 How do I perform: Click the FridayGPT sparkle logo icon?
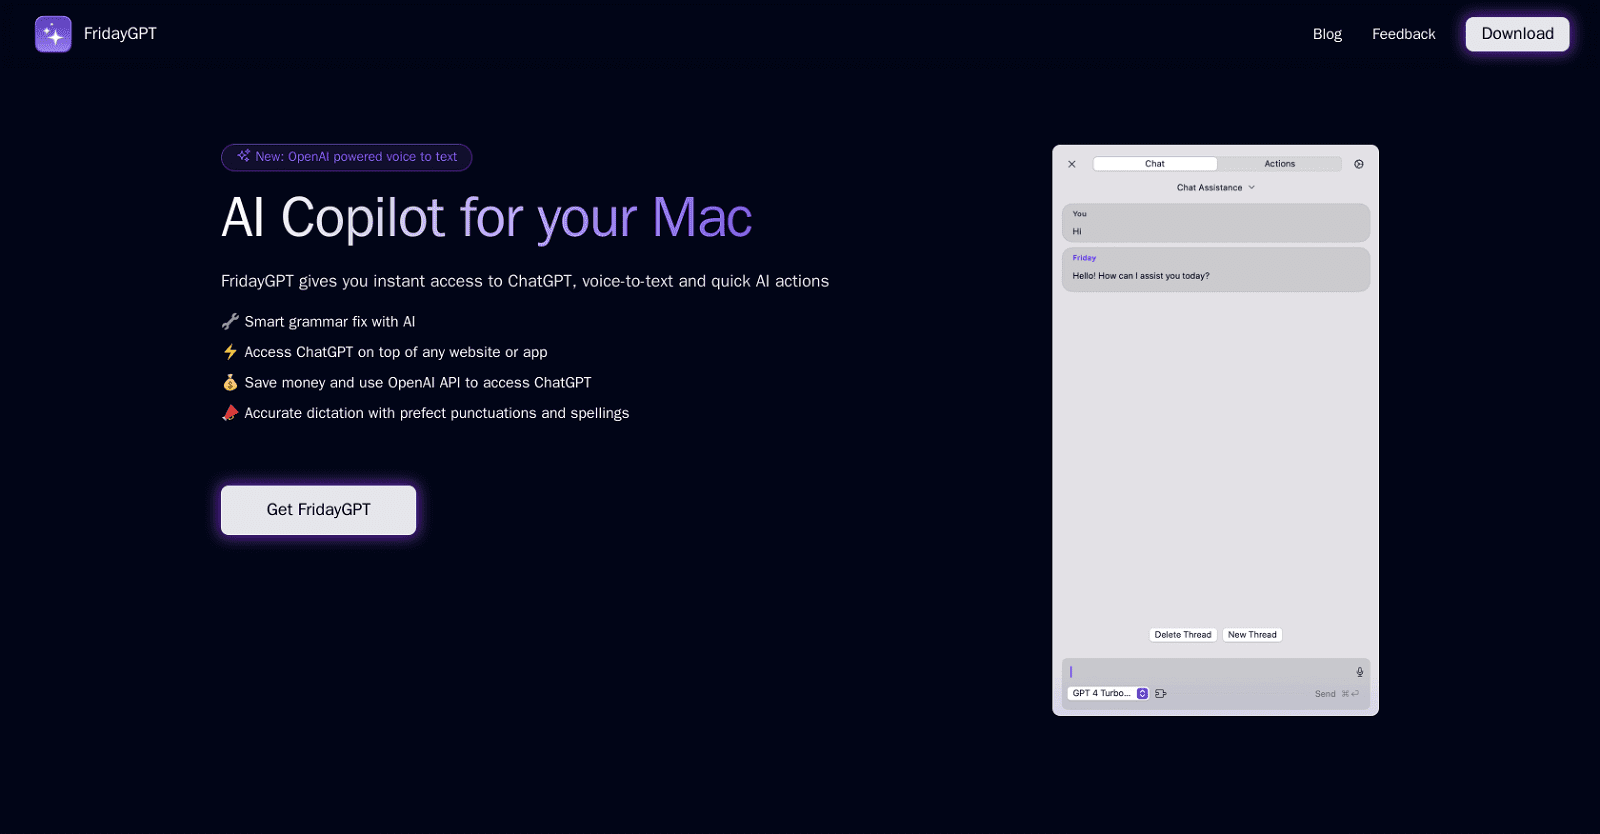[53, 34]
